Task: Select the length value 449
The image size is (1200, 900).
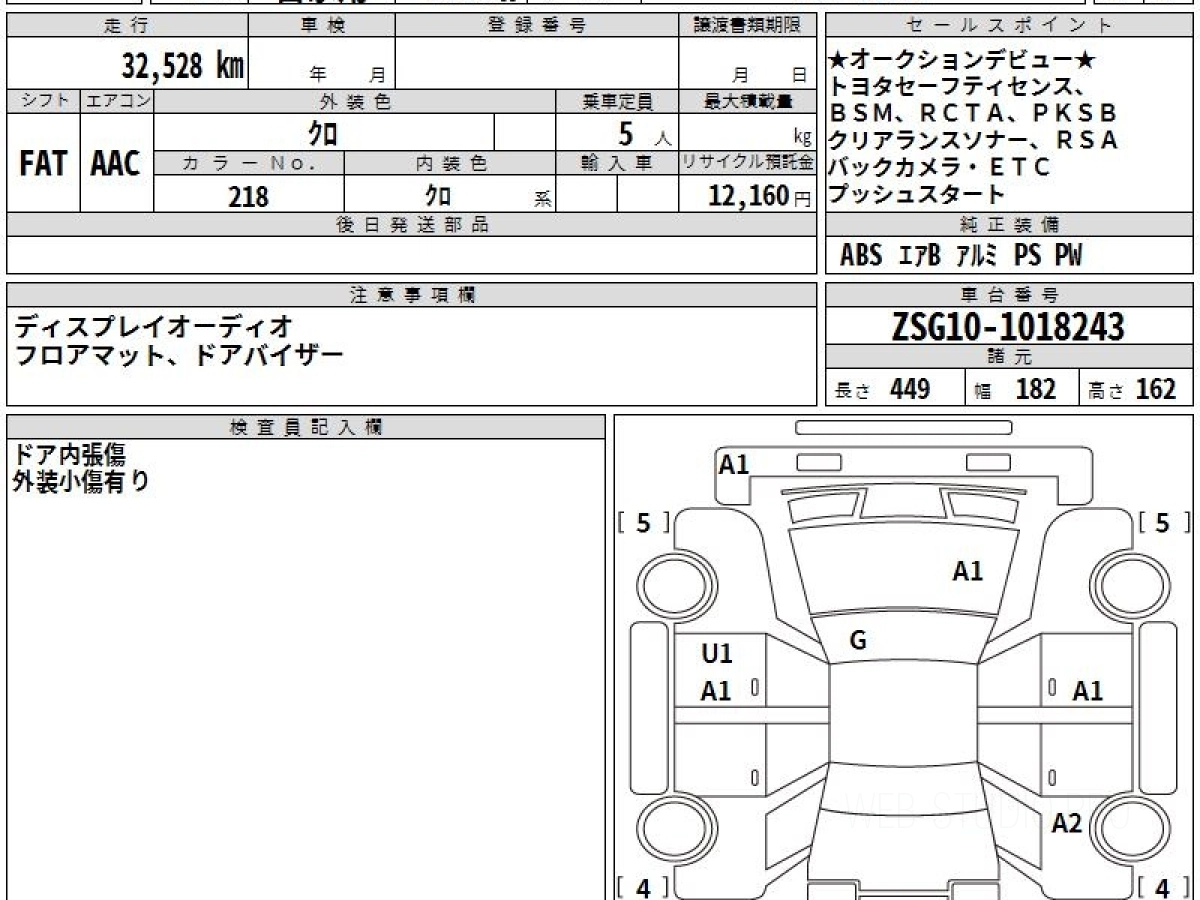Action: pos(910,389)
